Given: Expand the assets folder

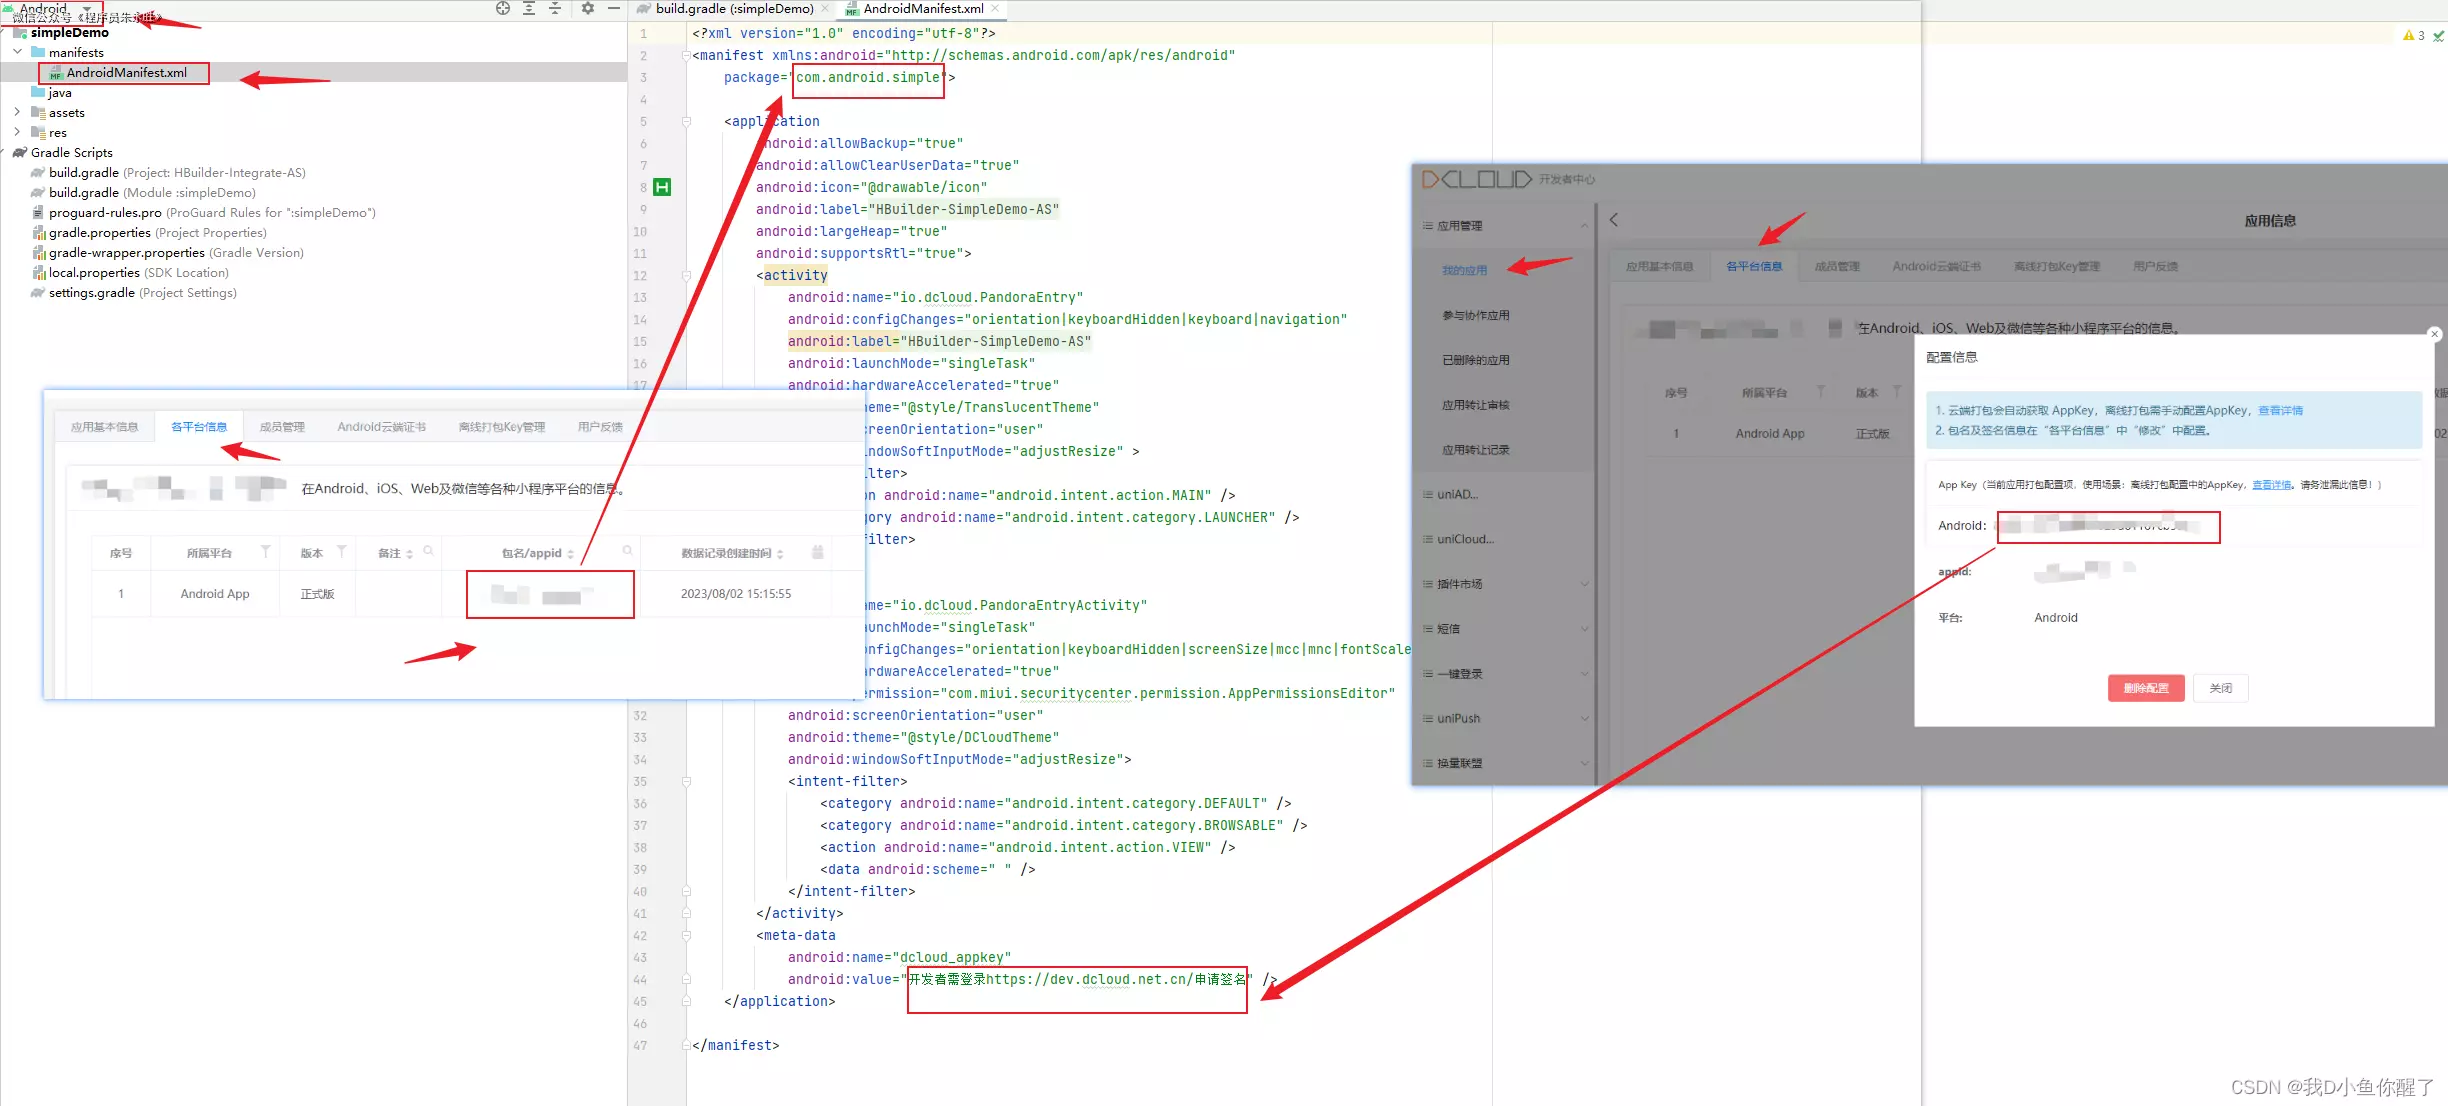Looking at the screenshot, I should click(x=17, y=112).
